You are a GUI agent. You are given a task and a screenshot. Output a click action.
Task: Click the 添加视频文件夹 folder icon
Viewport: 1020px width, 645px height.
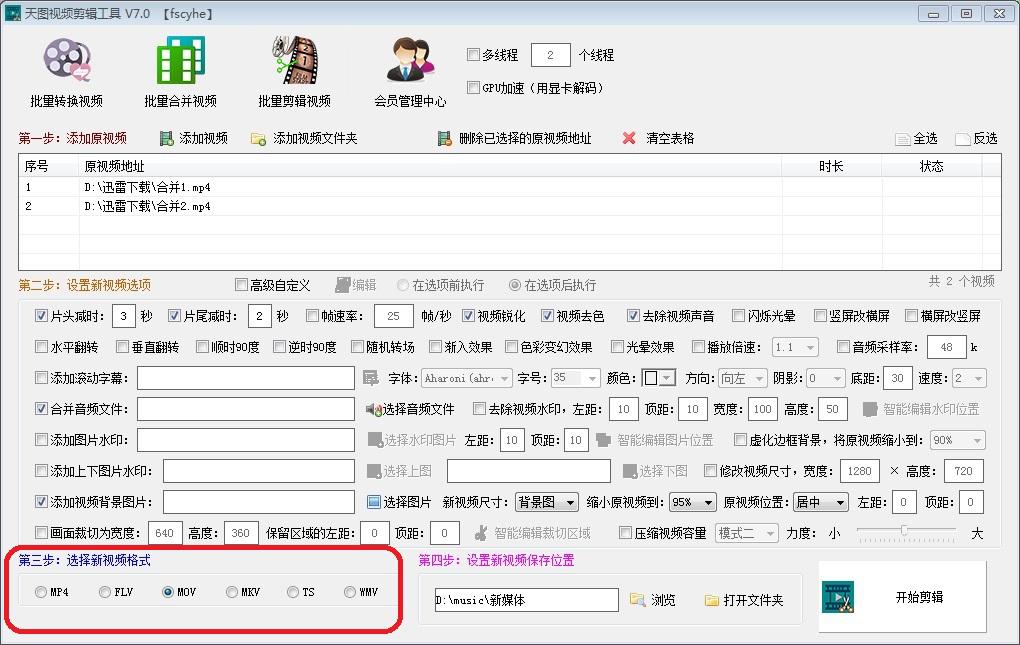tap(258, 139)
